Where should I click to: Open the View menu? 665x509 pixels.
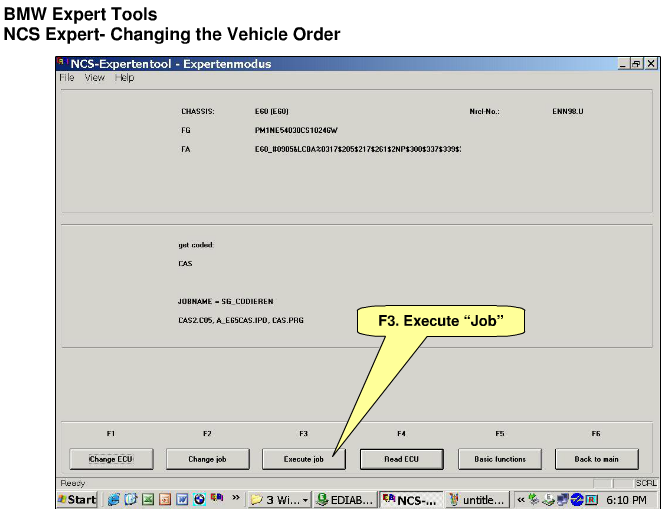click(94, 78)
